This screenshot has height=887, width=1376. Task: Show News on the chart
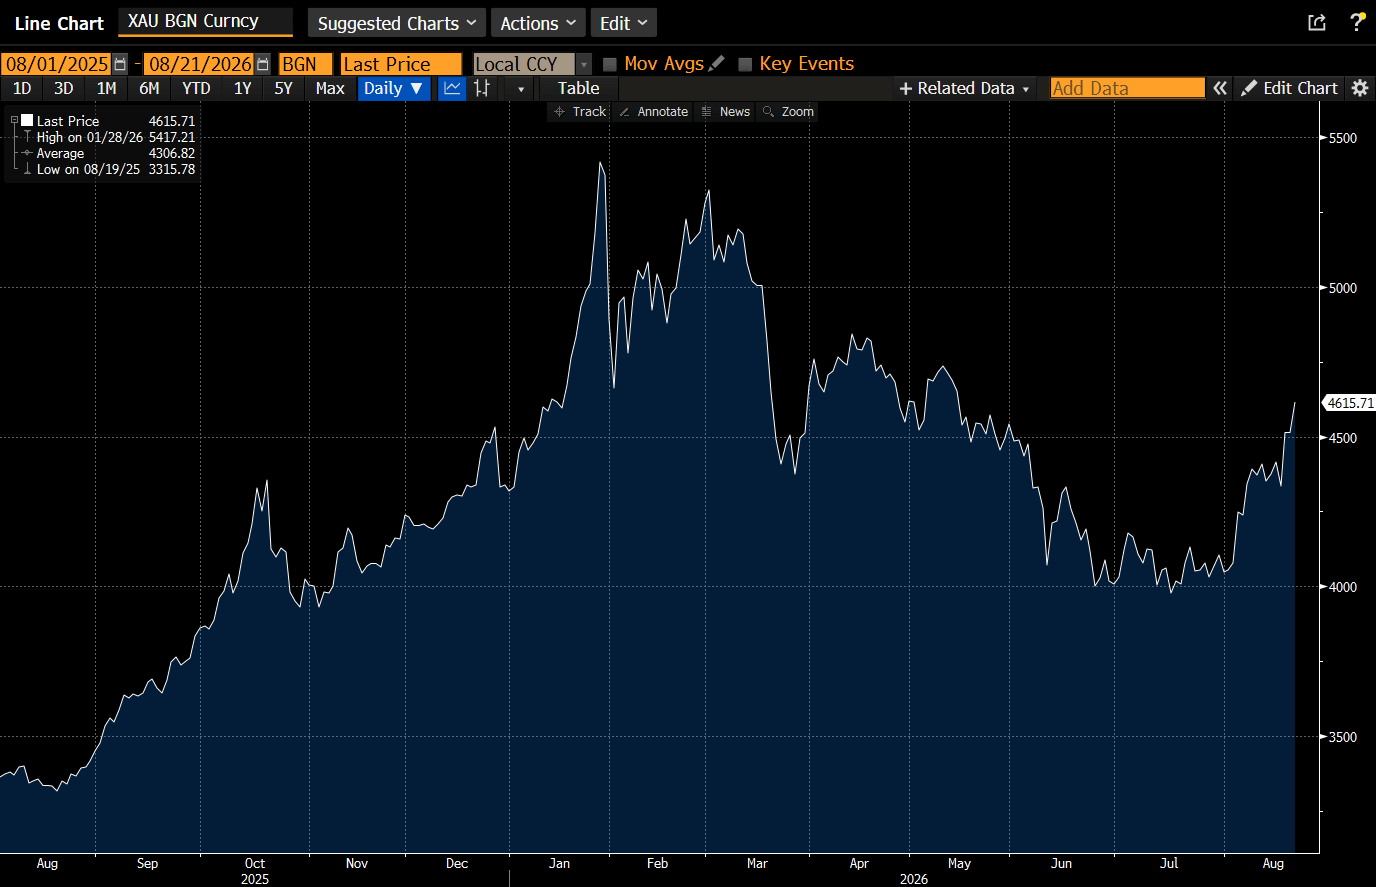[x=726, y=112]
